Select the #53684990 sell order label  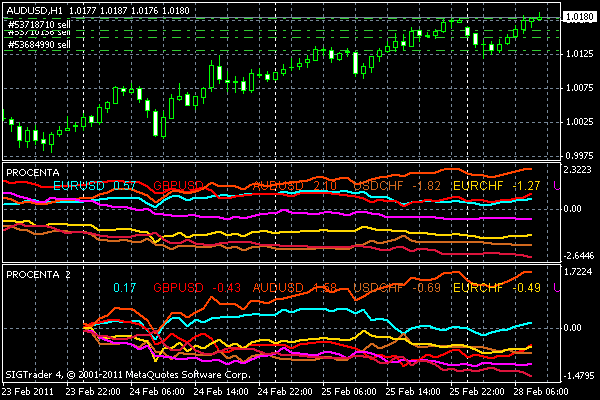click(x=38, y=44)
